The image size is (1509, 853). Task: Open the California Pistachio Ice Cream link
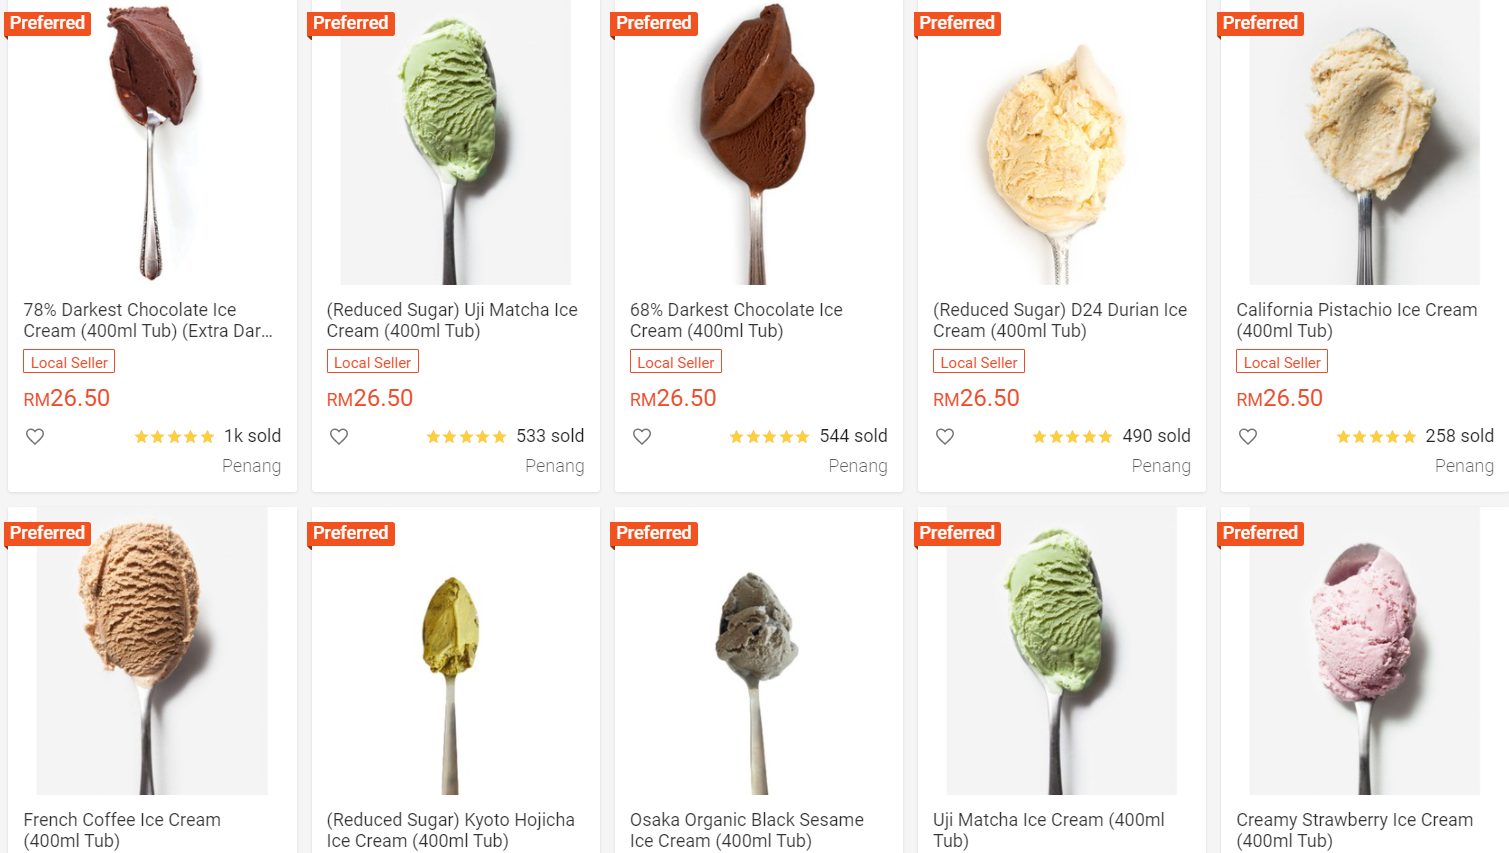click(1356, 320)
